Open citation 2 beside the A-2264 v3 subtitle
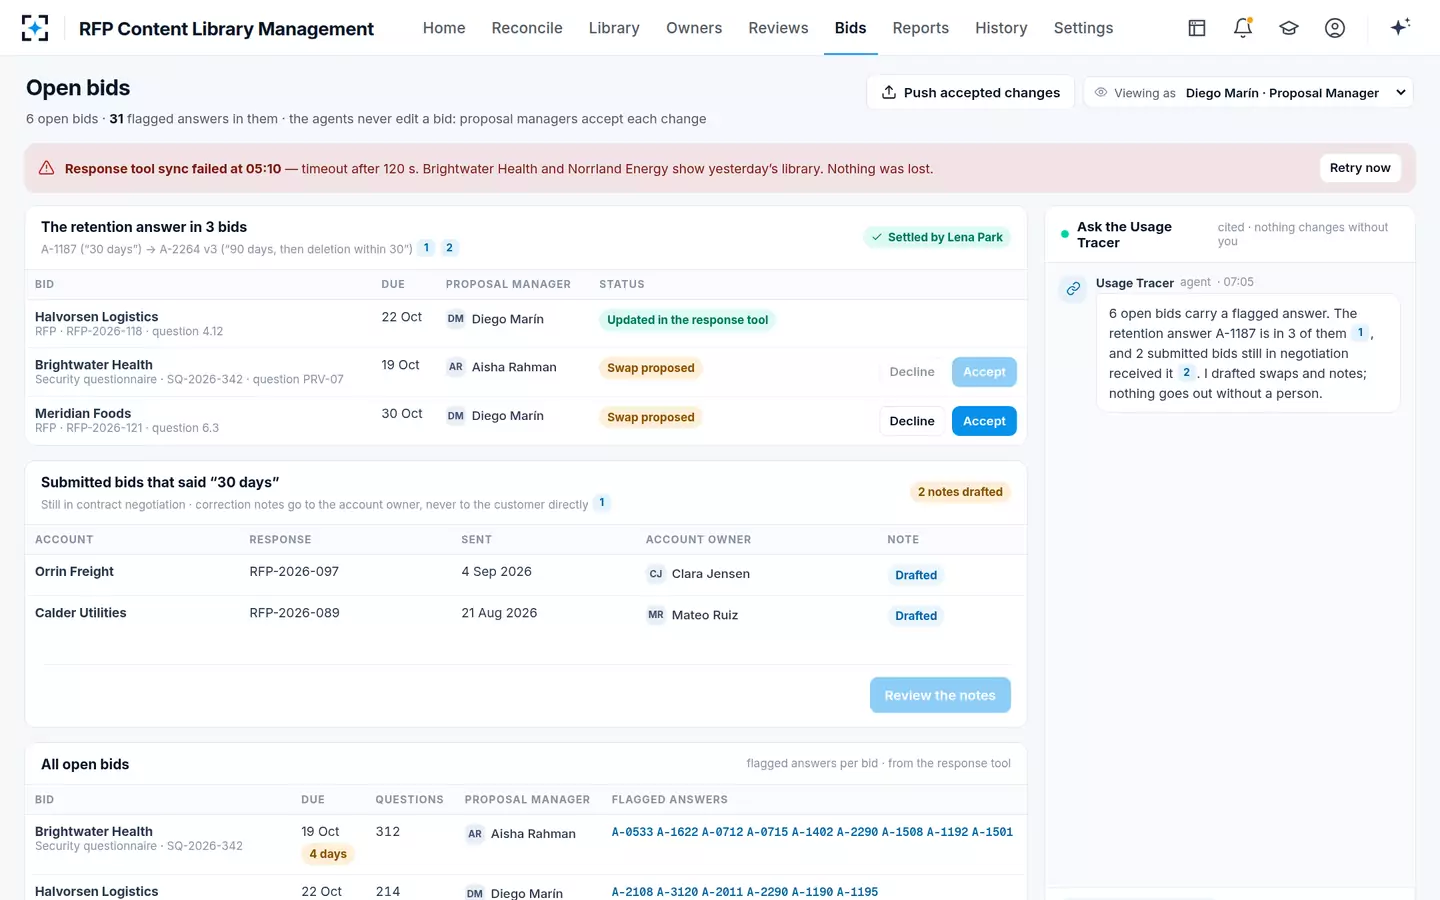Screen dimensions: 1440x900 point(449,248)
